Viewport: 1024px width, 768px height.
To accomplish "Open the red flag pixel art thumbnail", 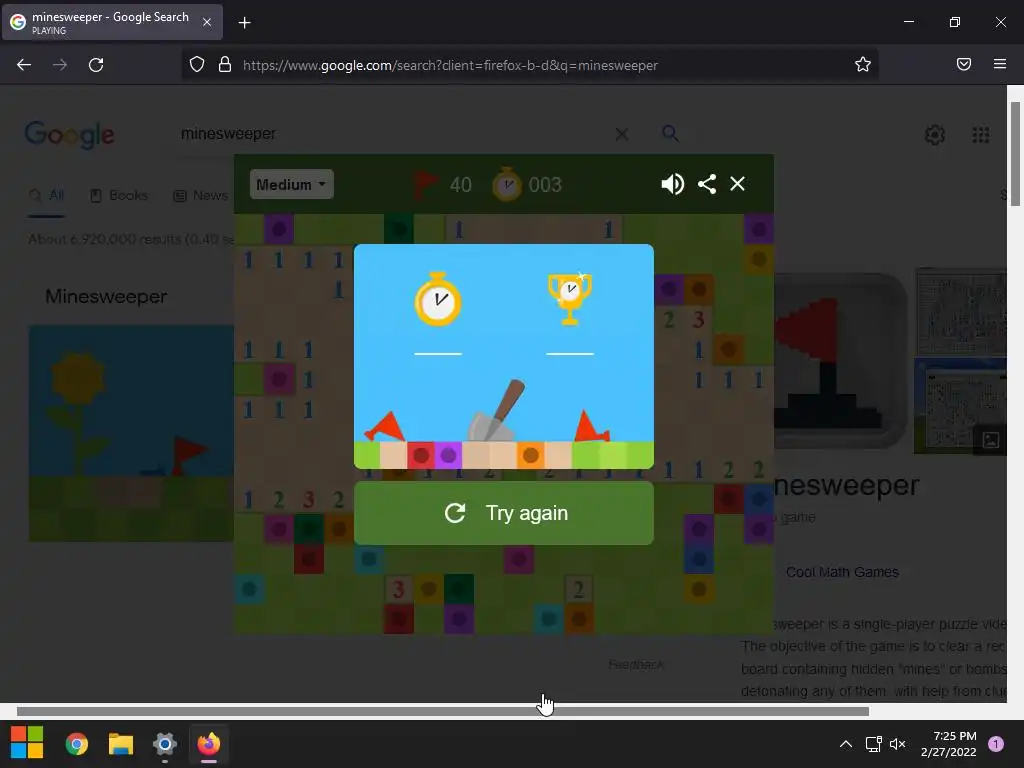I will click(x=840, y=360).
